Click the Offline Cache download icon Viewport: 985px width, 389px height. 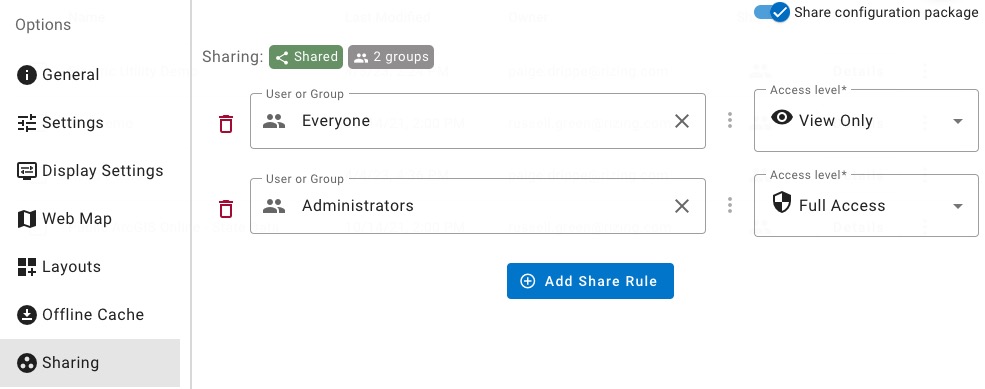26,315
